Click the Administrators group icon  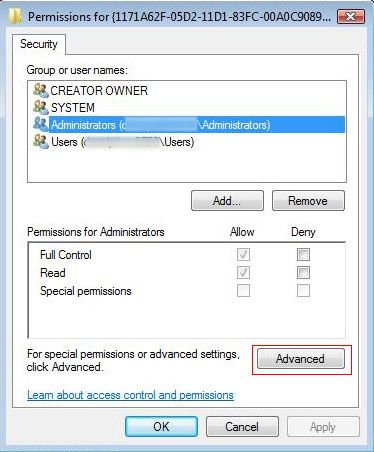coord(41,124)
